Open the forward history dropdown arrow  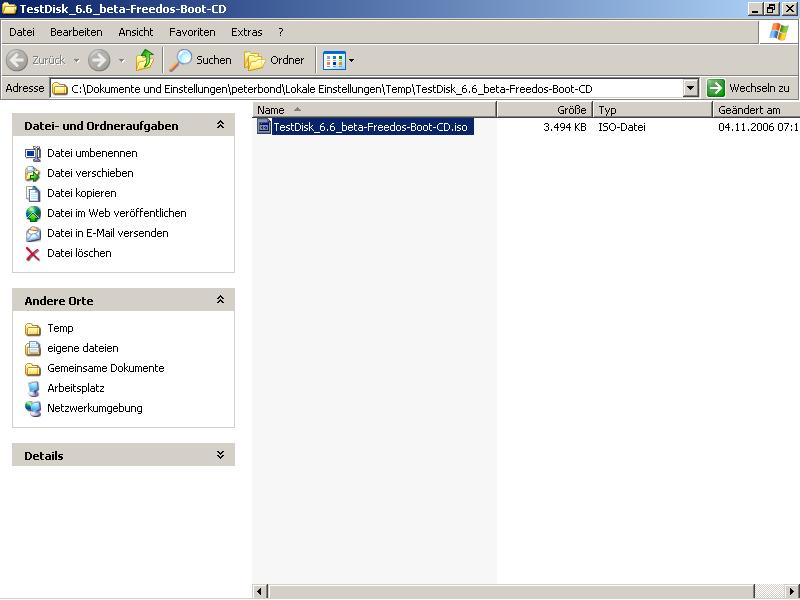[121, 60]
